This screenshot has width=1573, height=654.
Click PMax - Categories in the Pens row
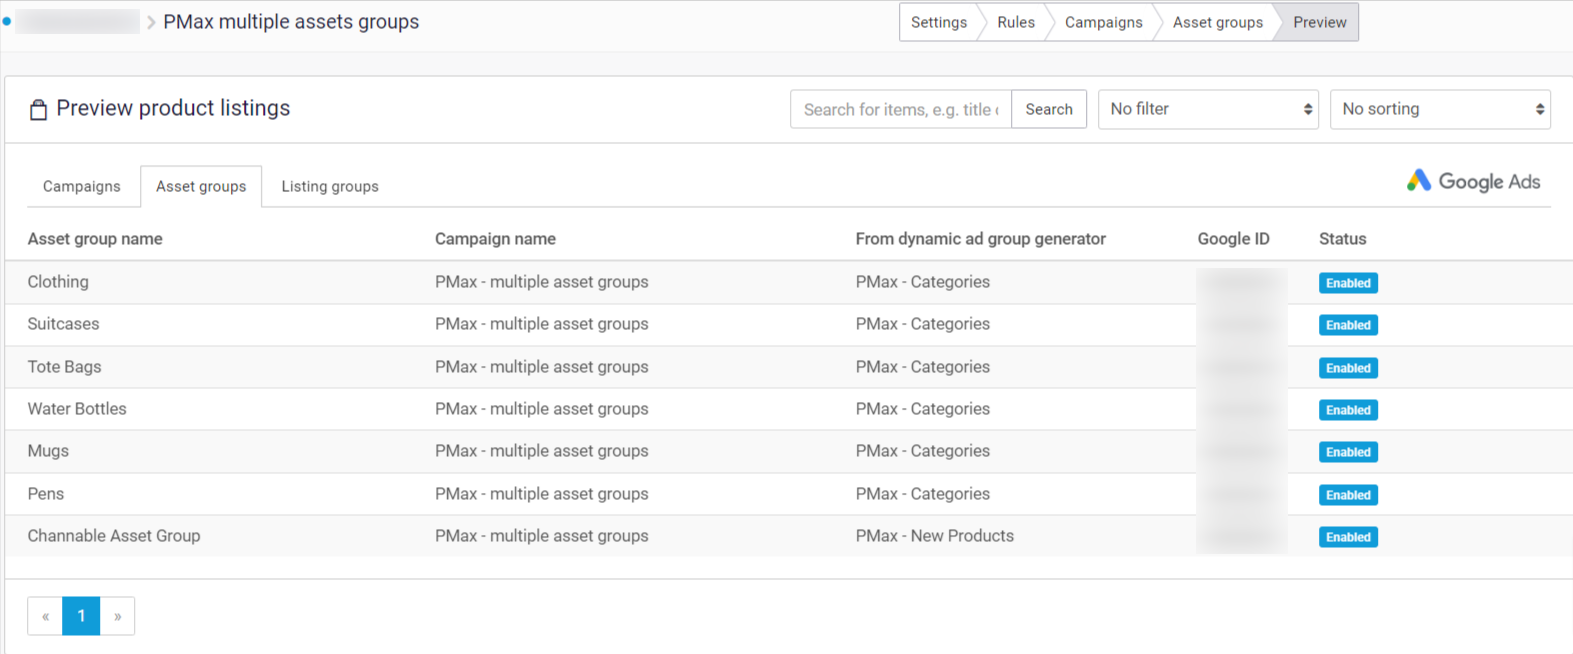pos(923,494)
